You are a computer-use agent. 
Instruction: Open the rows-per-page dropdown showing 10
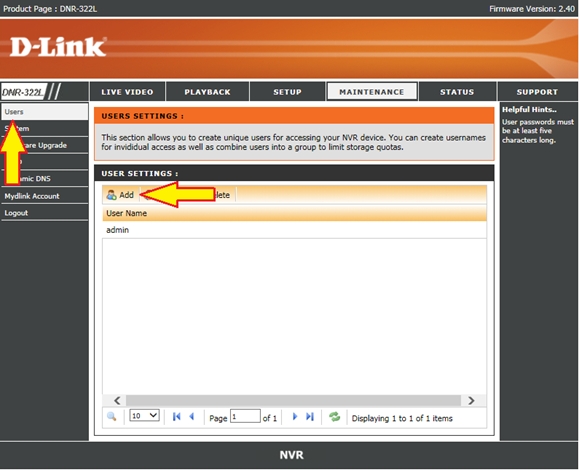click(144, 416)
